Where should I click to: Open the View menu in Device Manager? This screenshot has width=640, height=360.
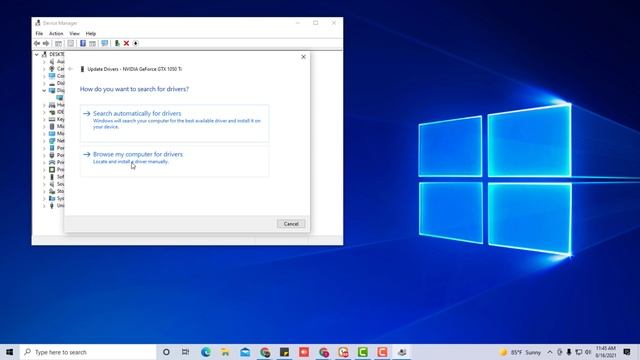pyautogui.click(x=74, y=33)
